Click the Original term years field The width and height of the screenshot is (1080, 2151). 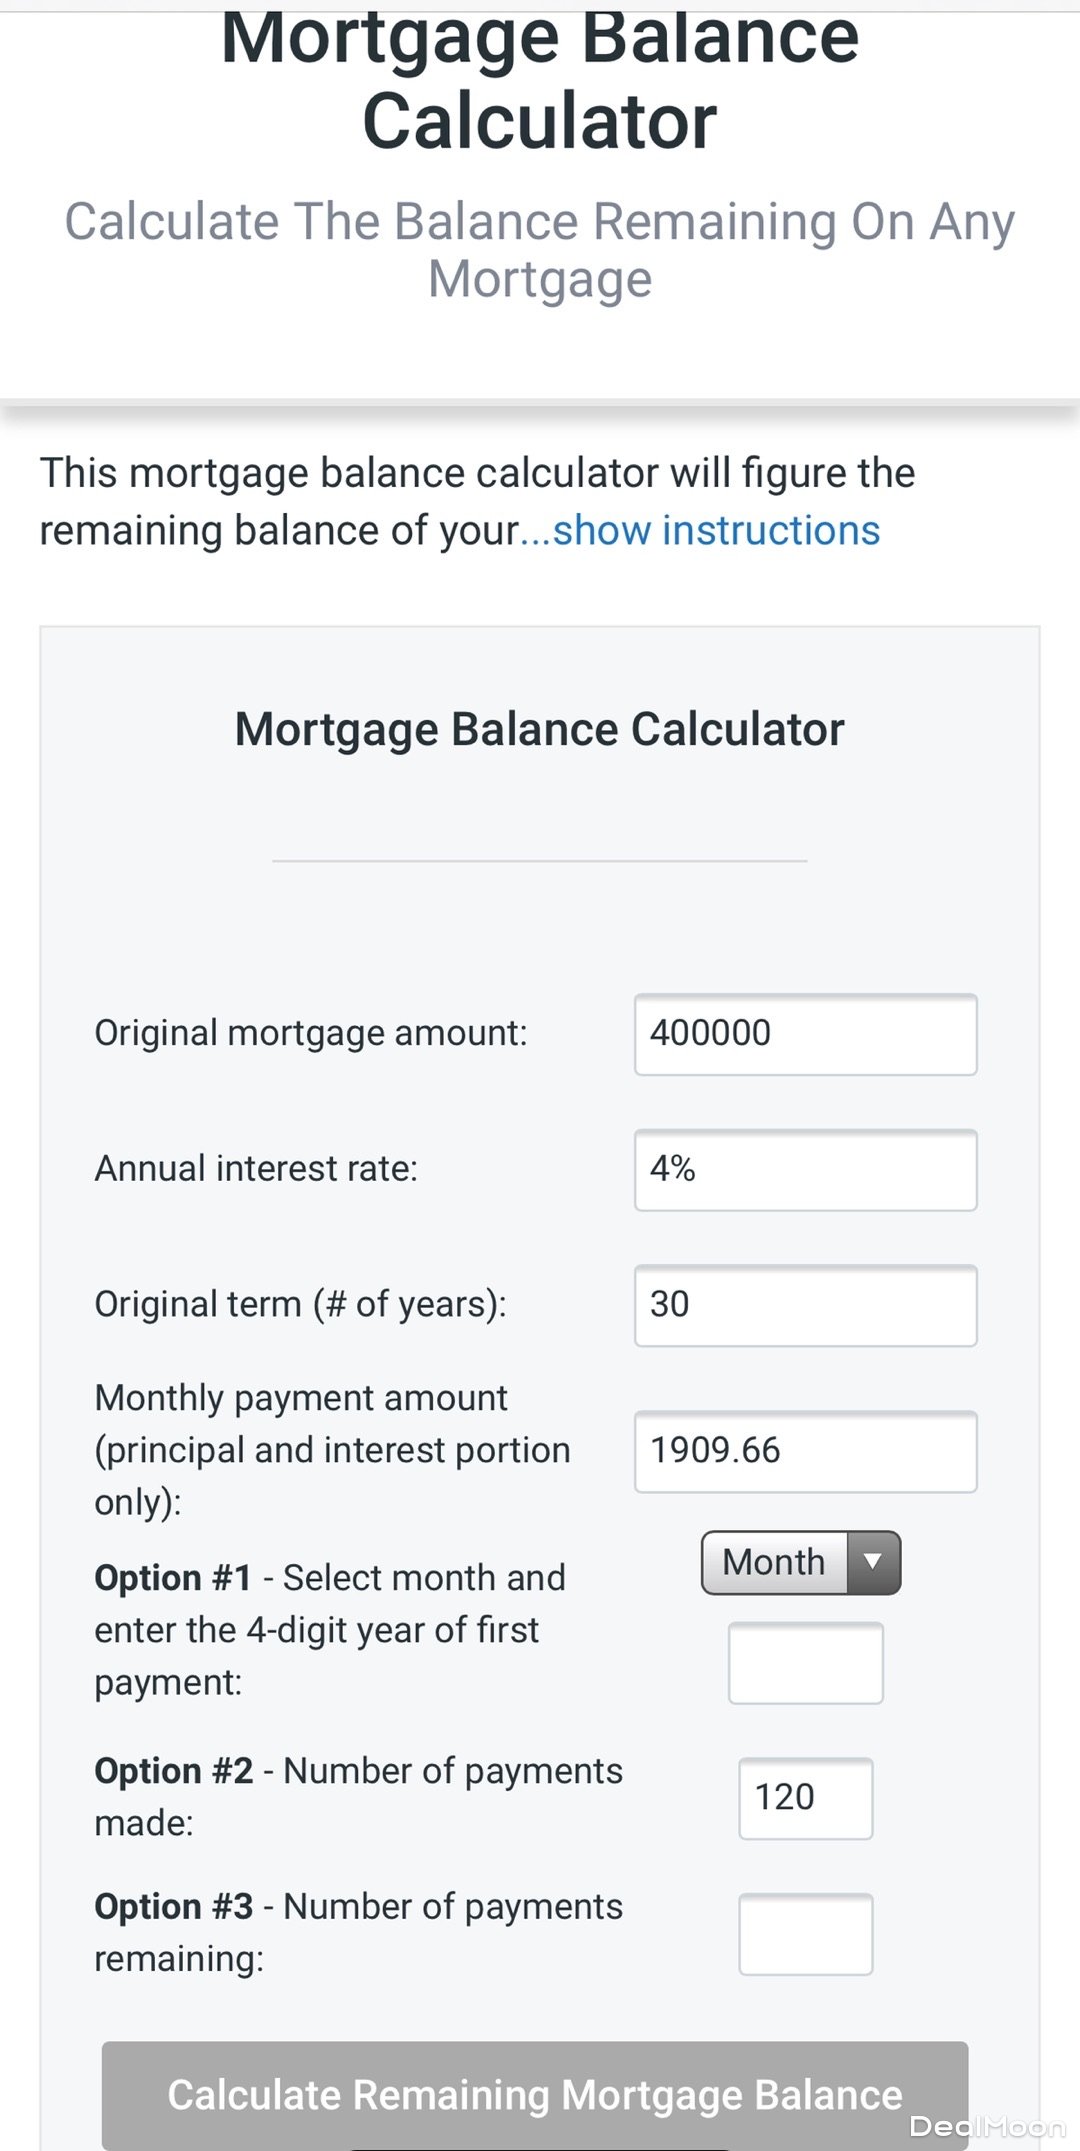(805, 1305)
